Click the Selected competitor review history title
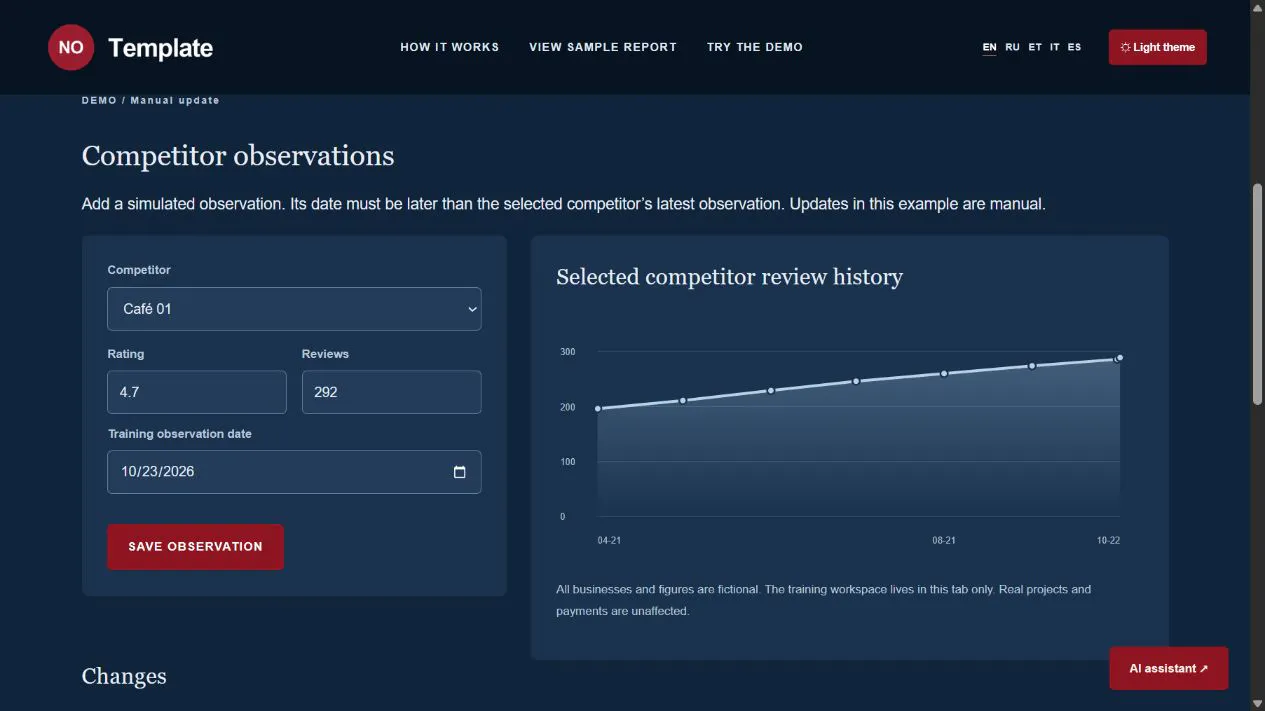 click(729, 277)
